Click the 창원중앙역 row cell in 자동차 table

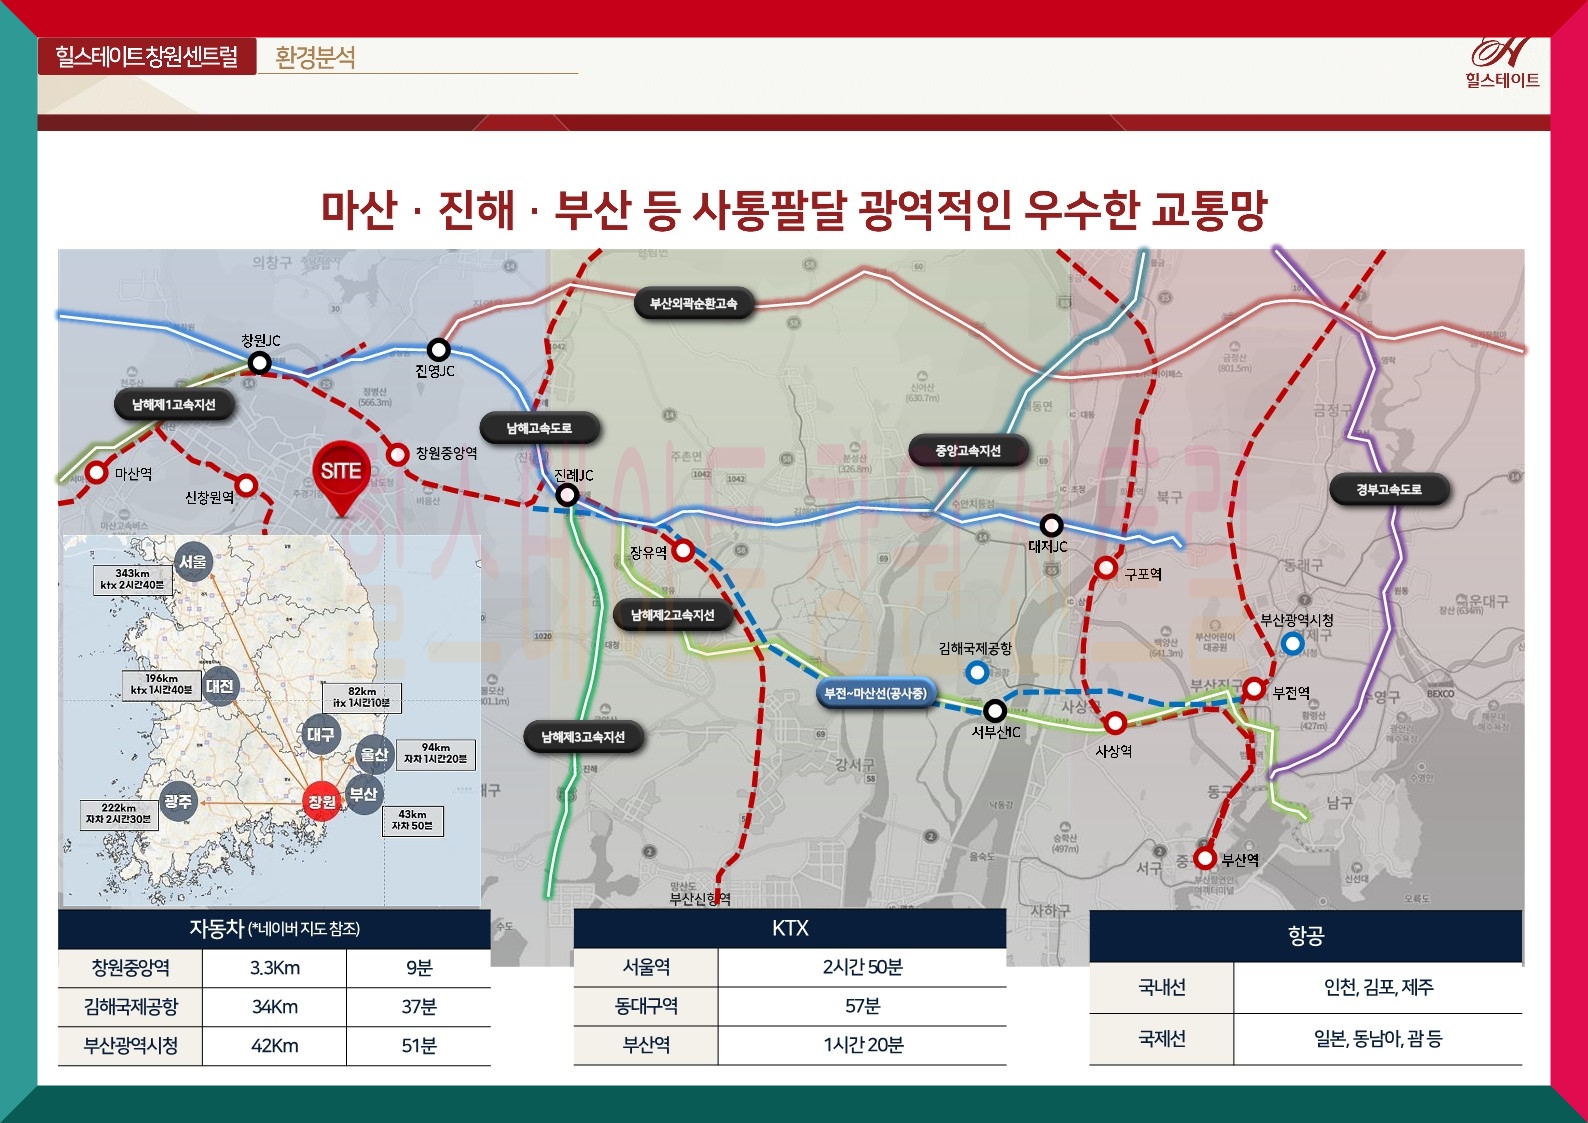click(130, 968)
